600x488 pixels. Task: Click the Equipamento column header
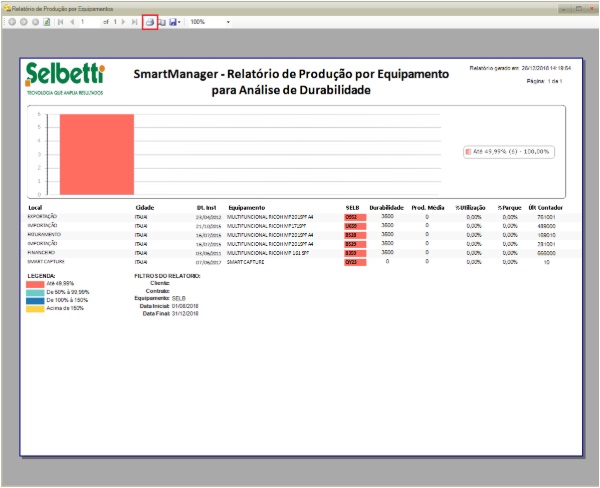click(x=247, y=208)
